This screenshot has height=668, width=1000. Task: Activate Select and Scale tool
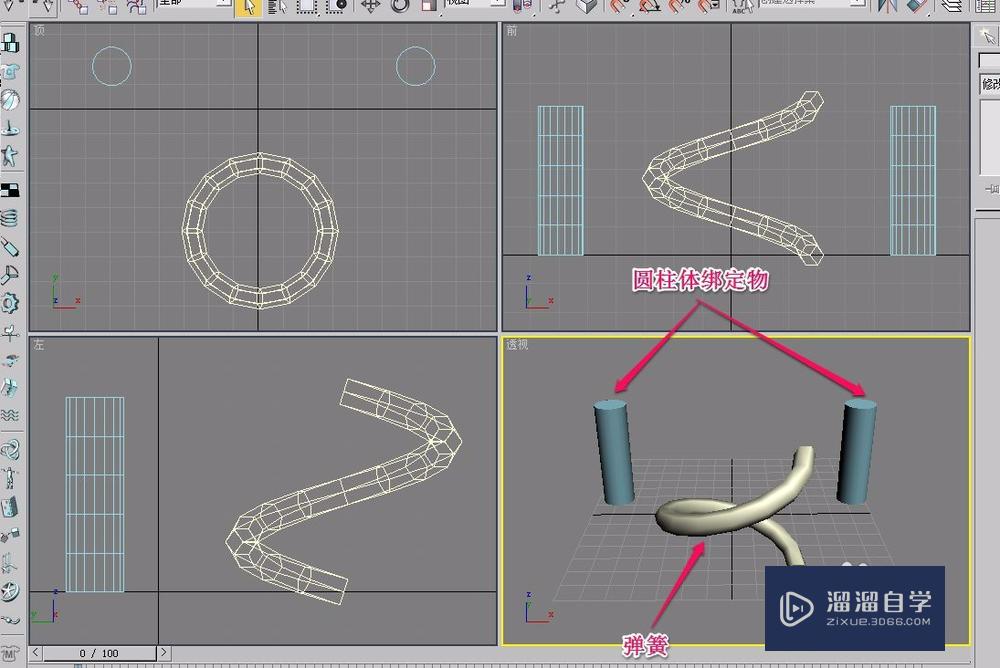(429, 6)
